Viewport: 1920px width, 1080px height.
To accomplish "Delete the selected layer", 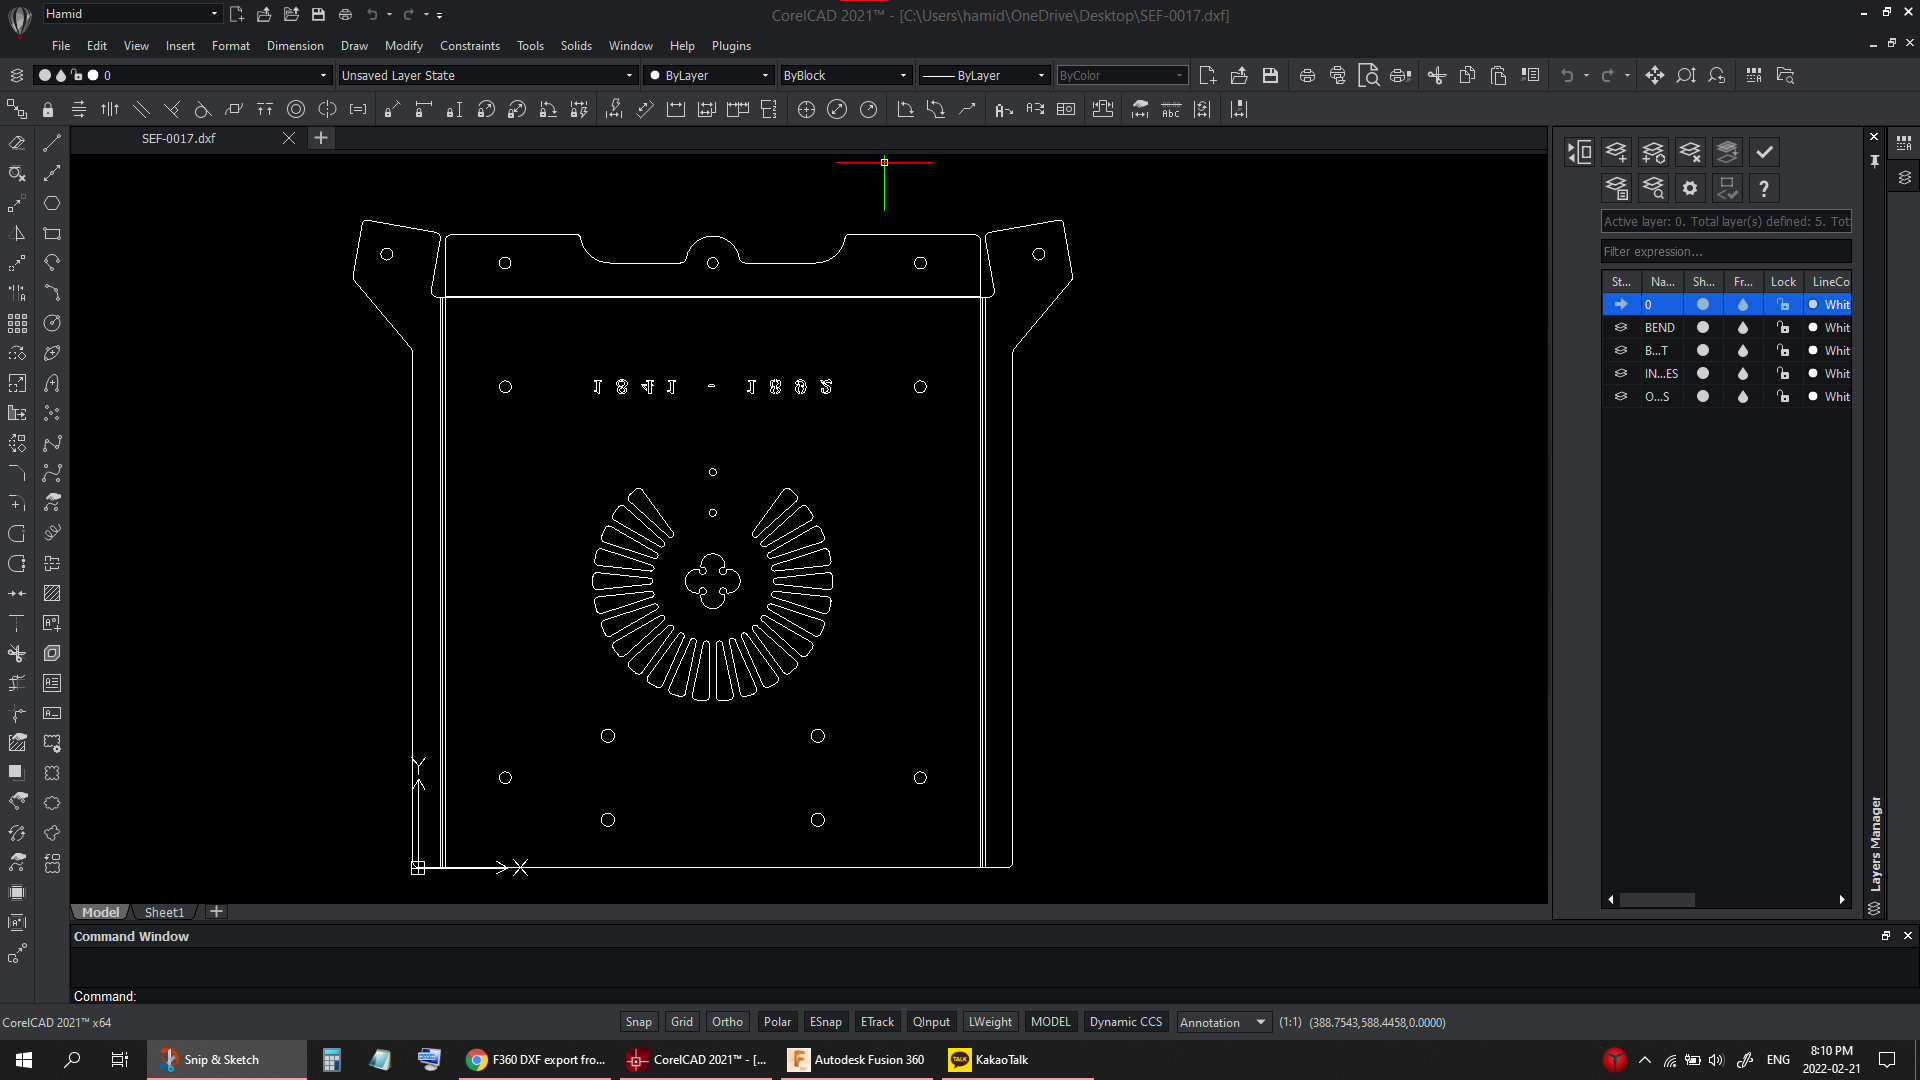I will point(1690,152).
